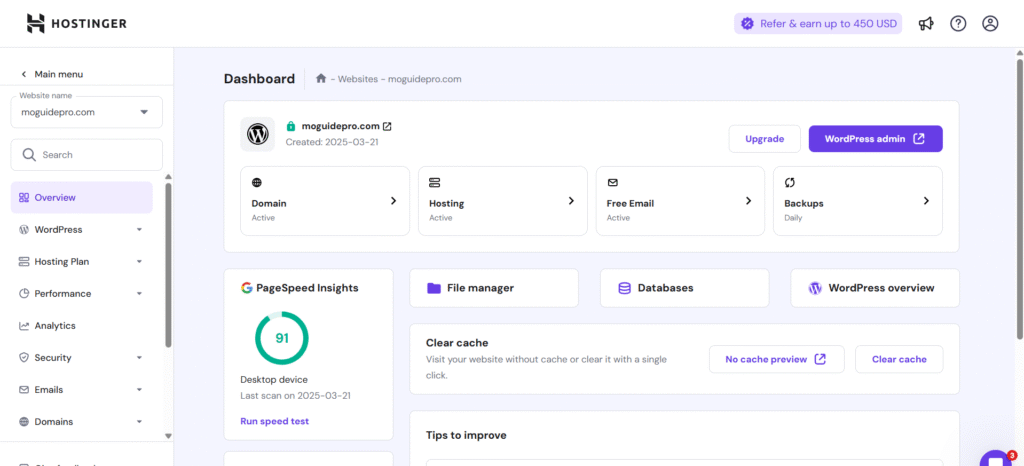This screenshot has height=466, width=1024.
Task: Select Overview in the sidebar
Action: [82, 198]
